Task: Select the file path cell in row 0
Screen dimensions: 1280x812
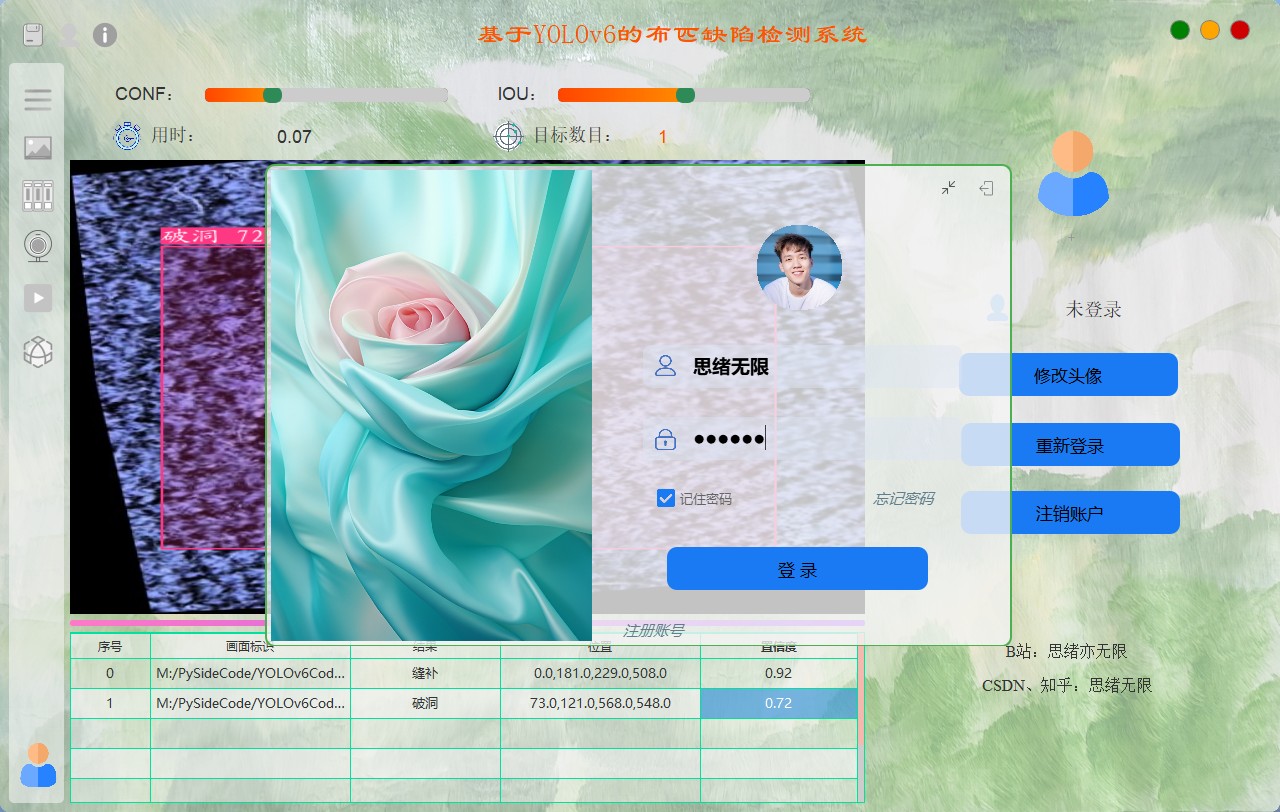Action: coord(250,674)
